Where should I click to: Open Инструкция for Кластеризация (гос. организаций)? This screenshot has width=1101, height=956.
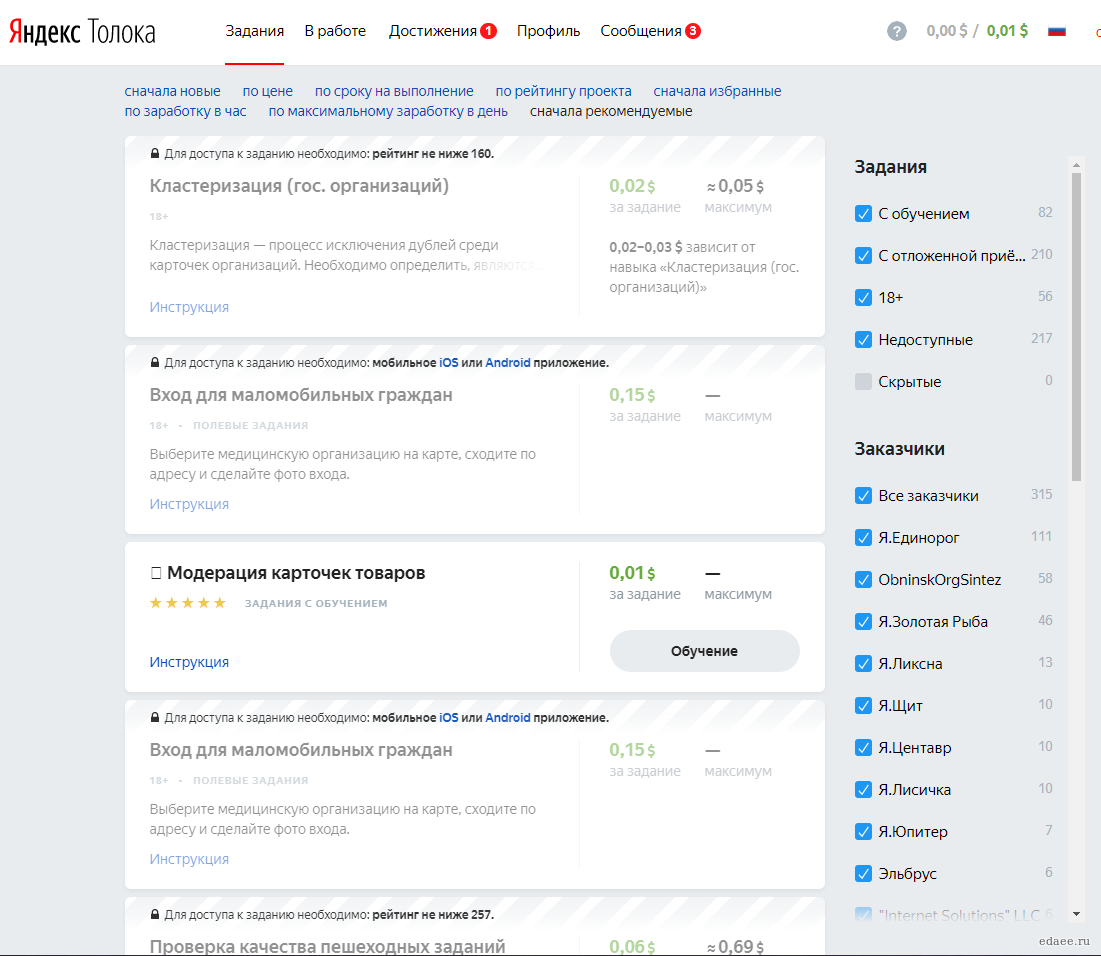tap(189, 307)
